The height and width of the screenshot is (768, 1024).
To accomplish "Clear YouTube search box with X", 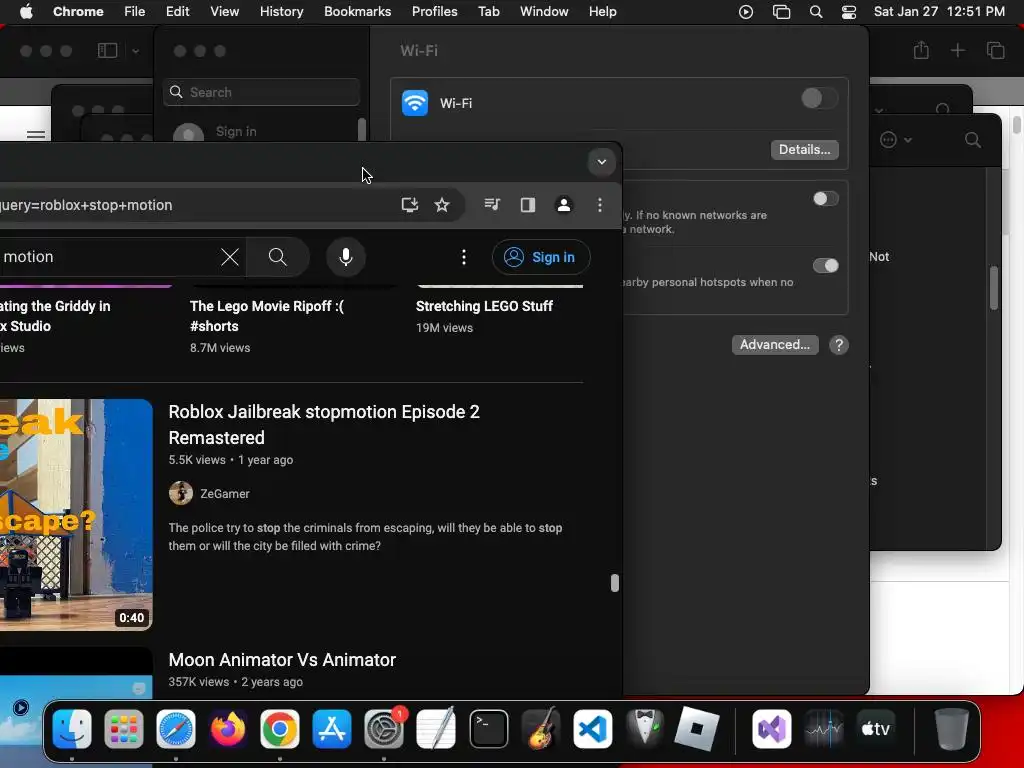I will pyautogui.click(x=230, y=257).
